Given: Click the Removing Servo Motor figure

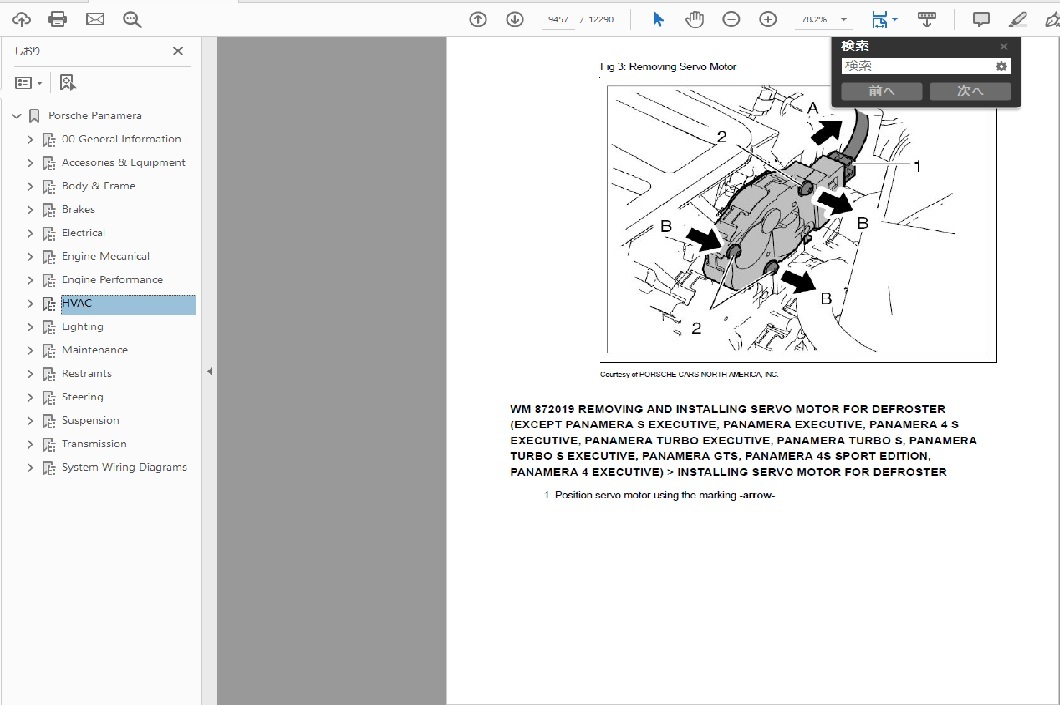Looking at the screenshot, I should [798, 223].
